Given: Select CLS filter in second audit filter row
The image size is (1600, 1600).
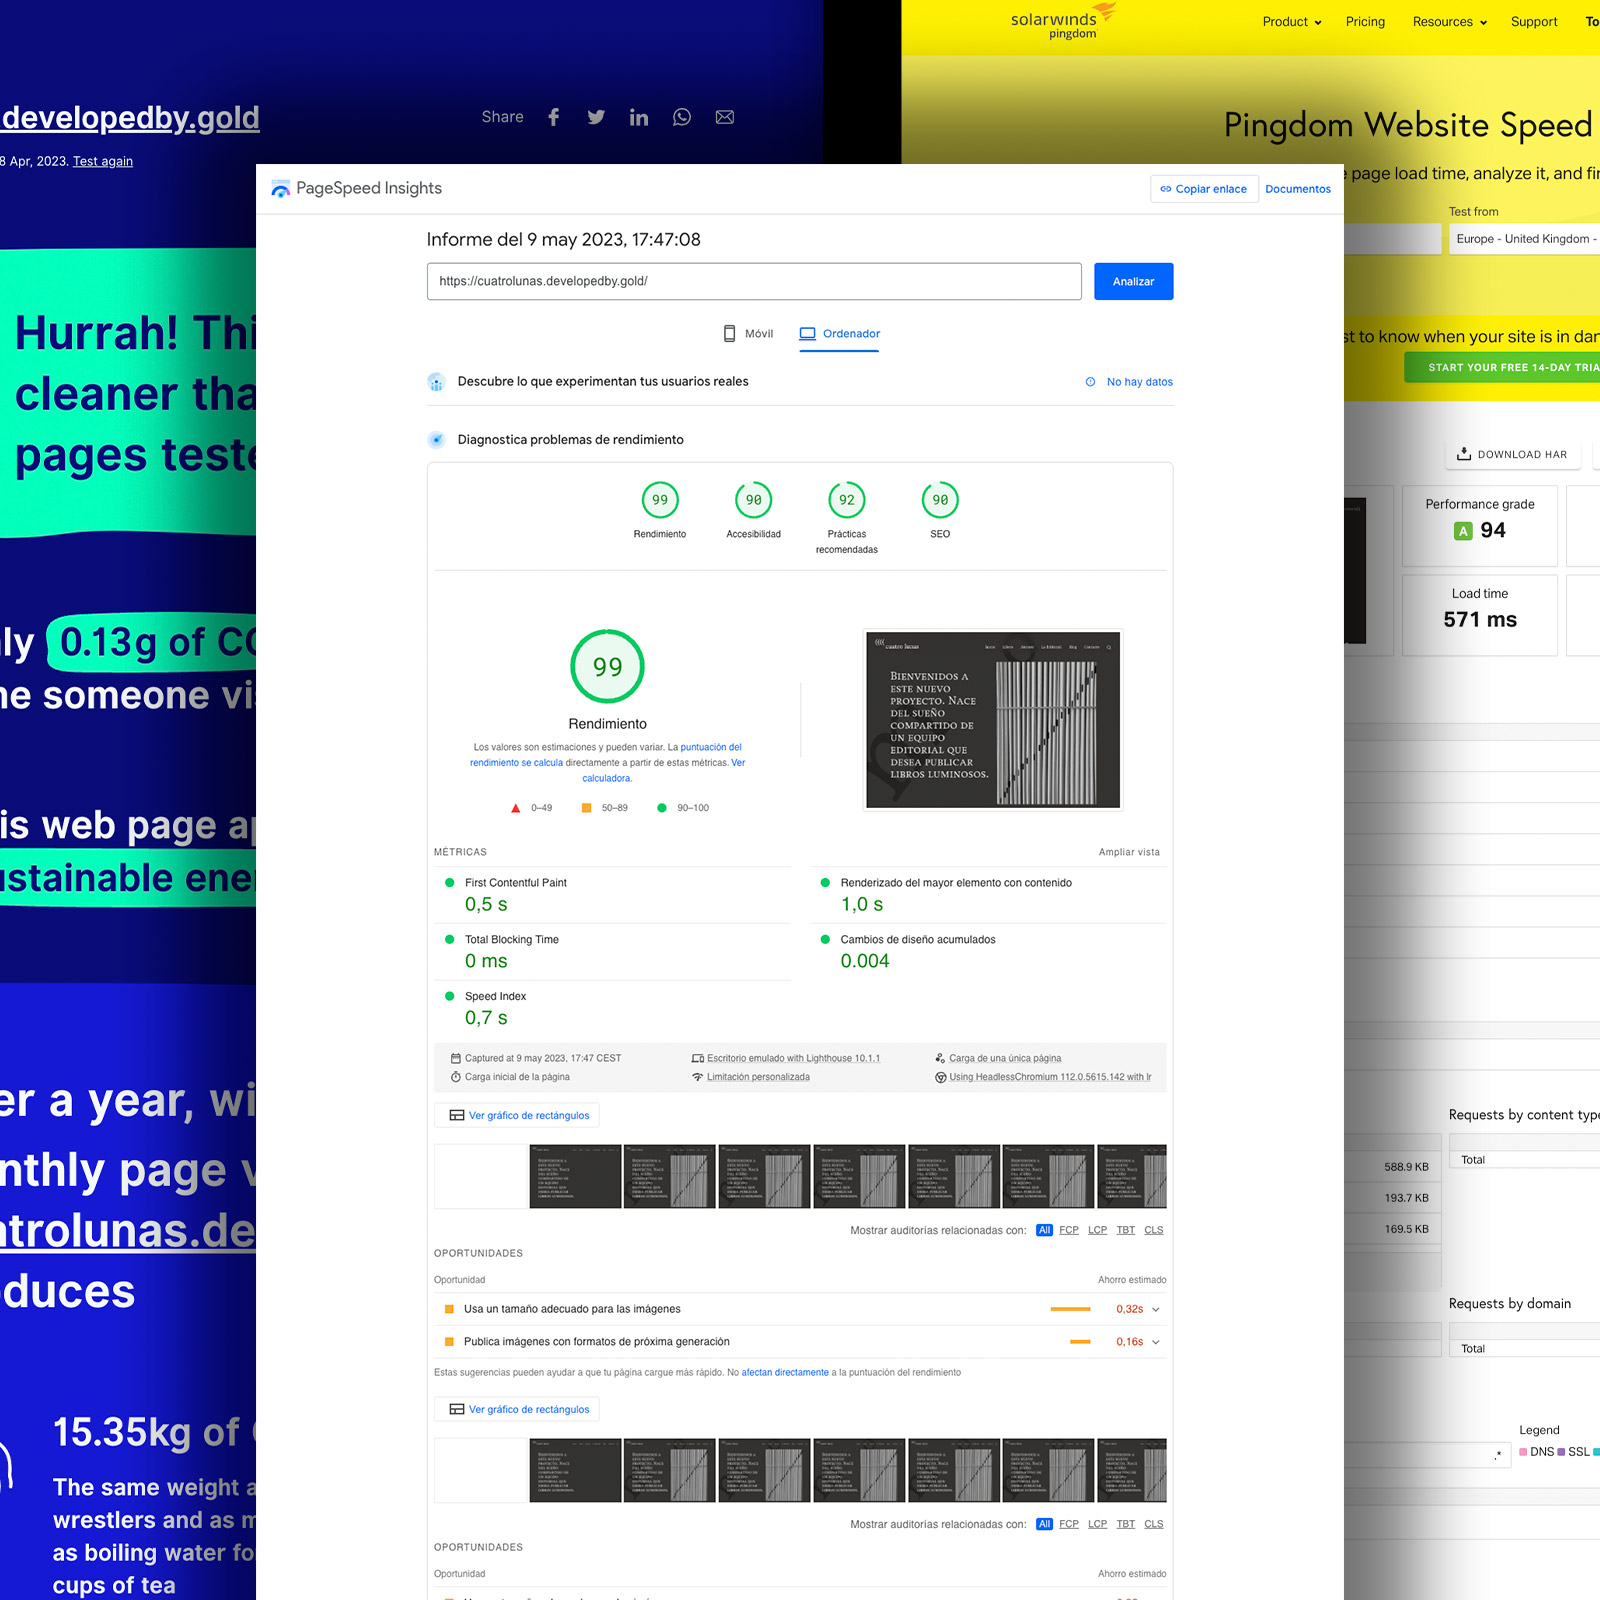Looking at the screenshot, I should pos(1154,1524).
